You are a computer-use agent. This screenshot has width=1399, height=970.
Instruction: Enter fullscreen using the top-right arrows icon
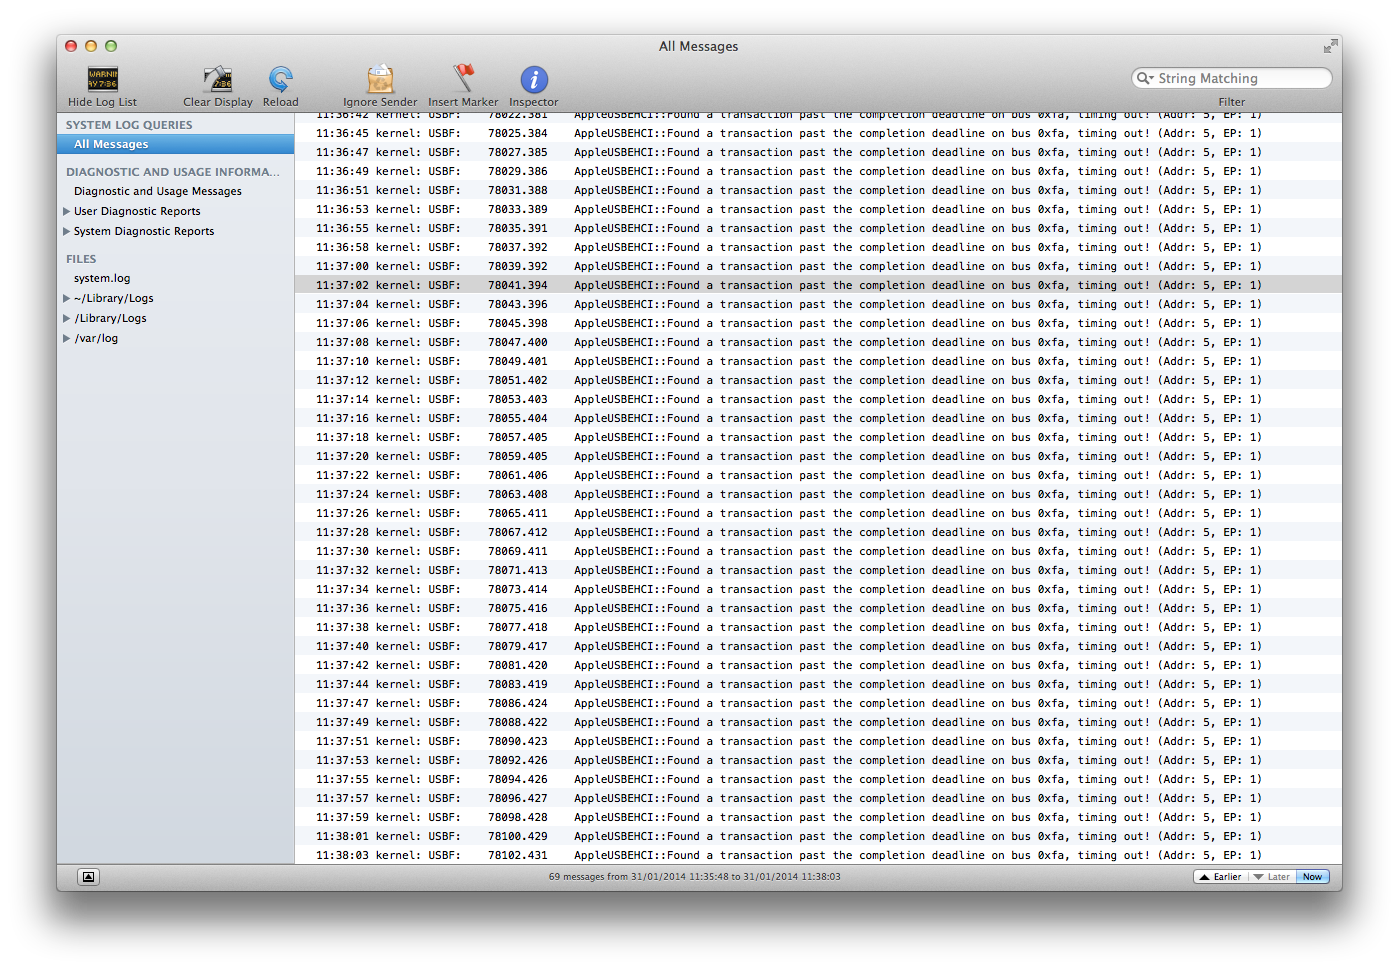pyautogui.click(x=1330, y=46)
